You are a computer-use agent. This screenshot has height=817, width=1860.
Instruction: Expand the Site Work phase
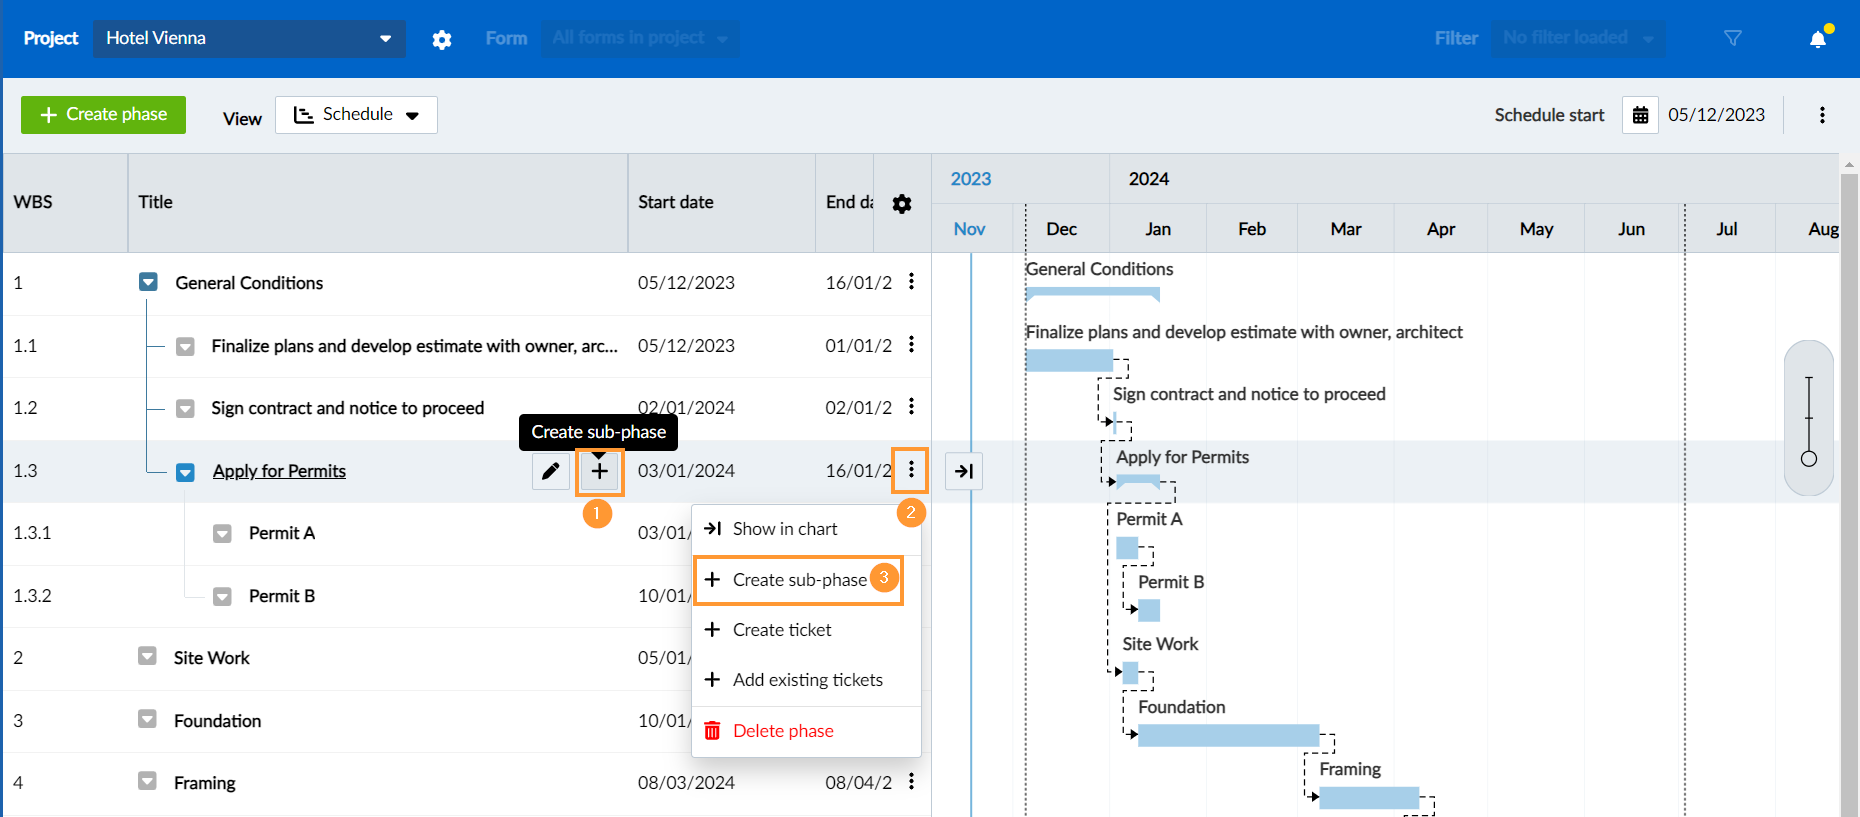[147, 657]
